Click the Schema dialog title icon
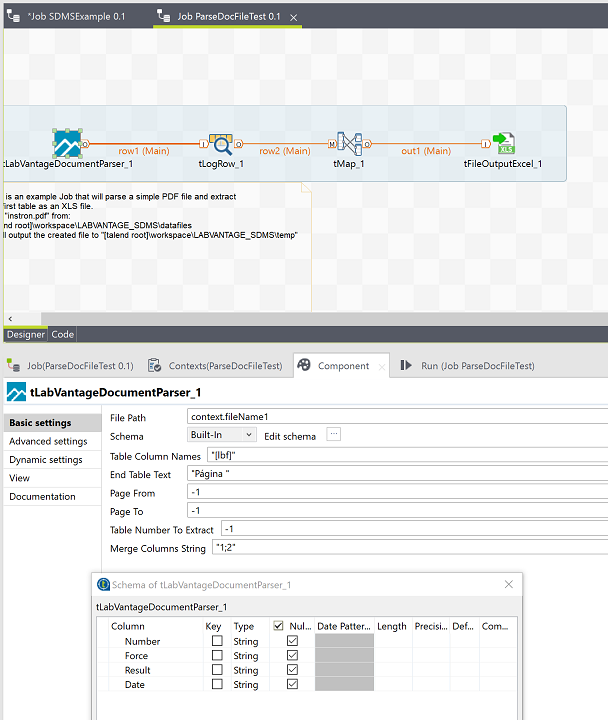The image size is (608, 720). [x=103, y=585]
